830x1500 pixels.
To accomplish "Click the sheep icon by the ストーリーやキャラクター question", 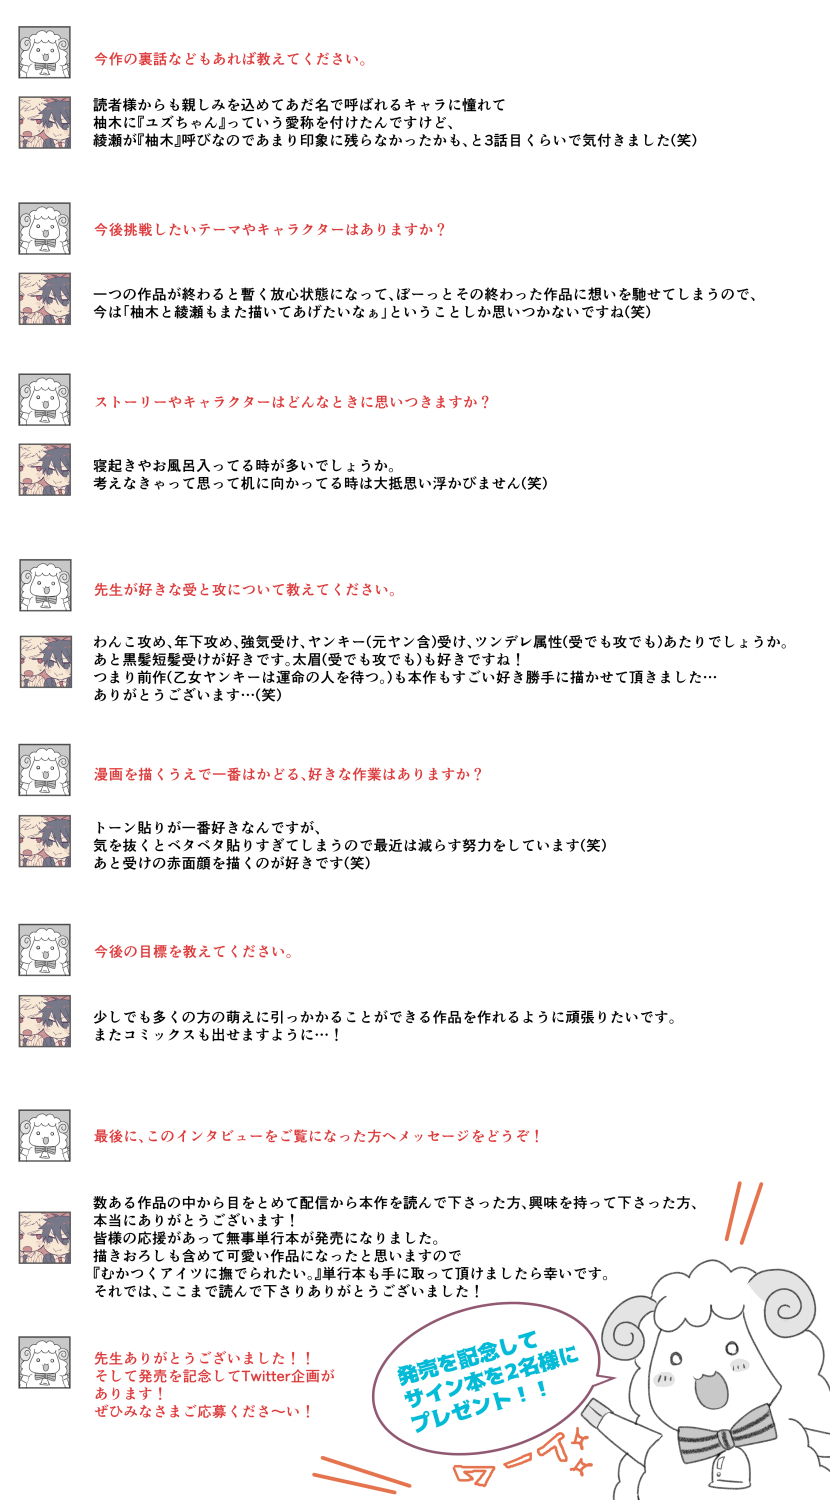I will 44,400.
